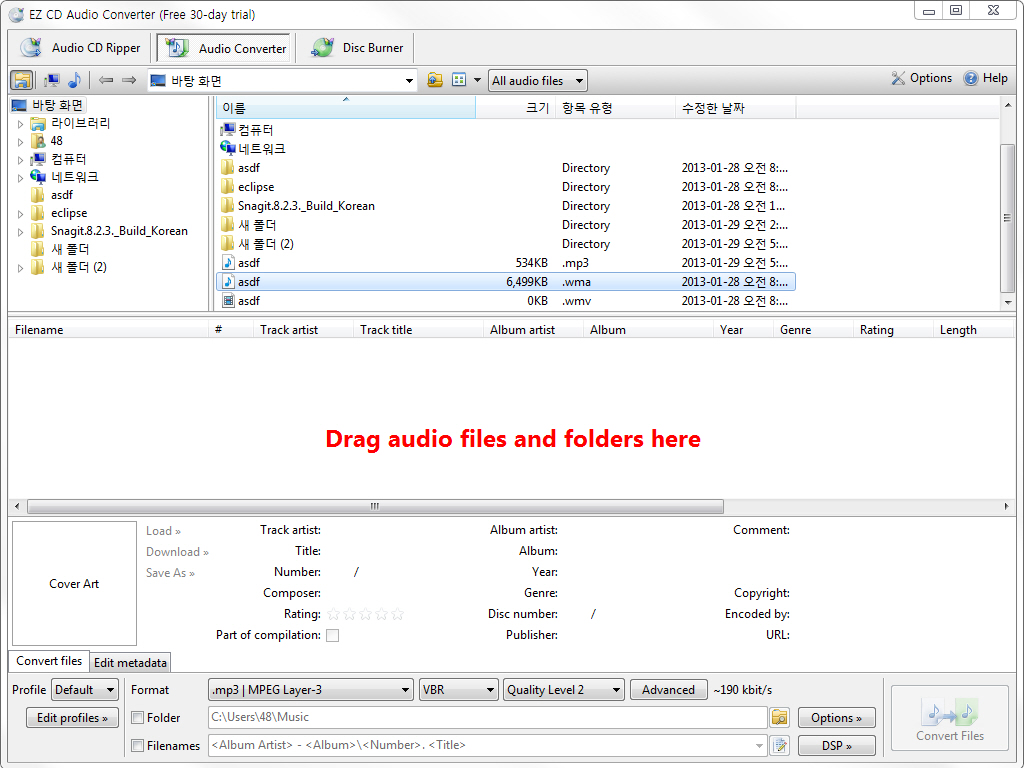Viewport: 1024px width, 768px height.
Task: Enable the Filenames checkbox
Action: click(x=138, y=746)
